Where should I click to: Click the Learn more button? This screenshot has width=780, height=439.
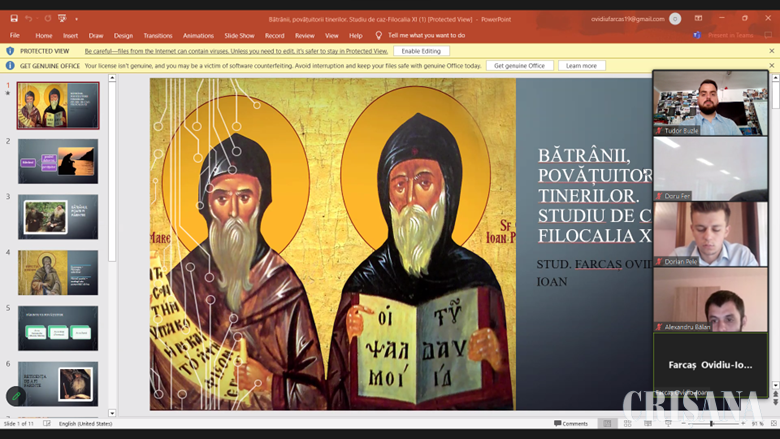pyautogui.click(x=581, y=66)
